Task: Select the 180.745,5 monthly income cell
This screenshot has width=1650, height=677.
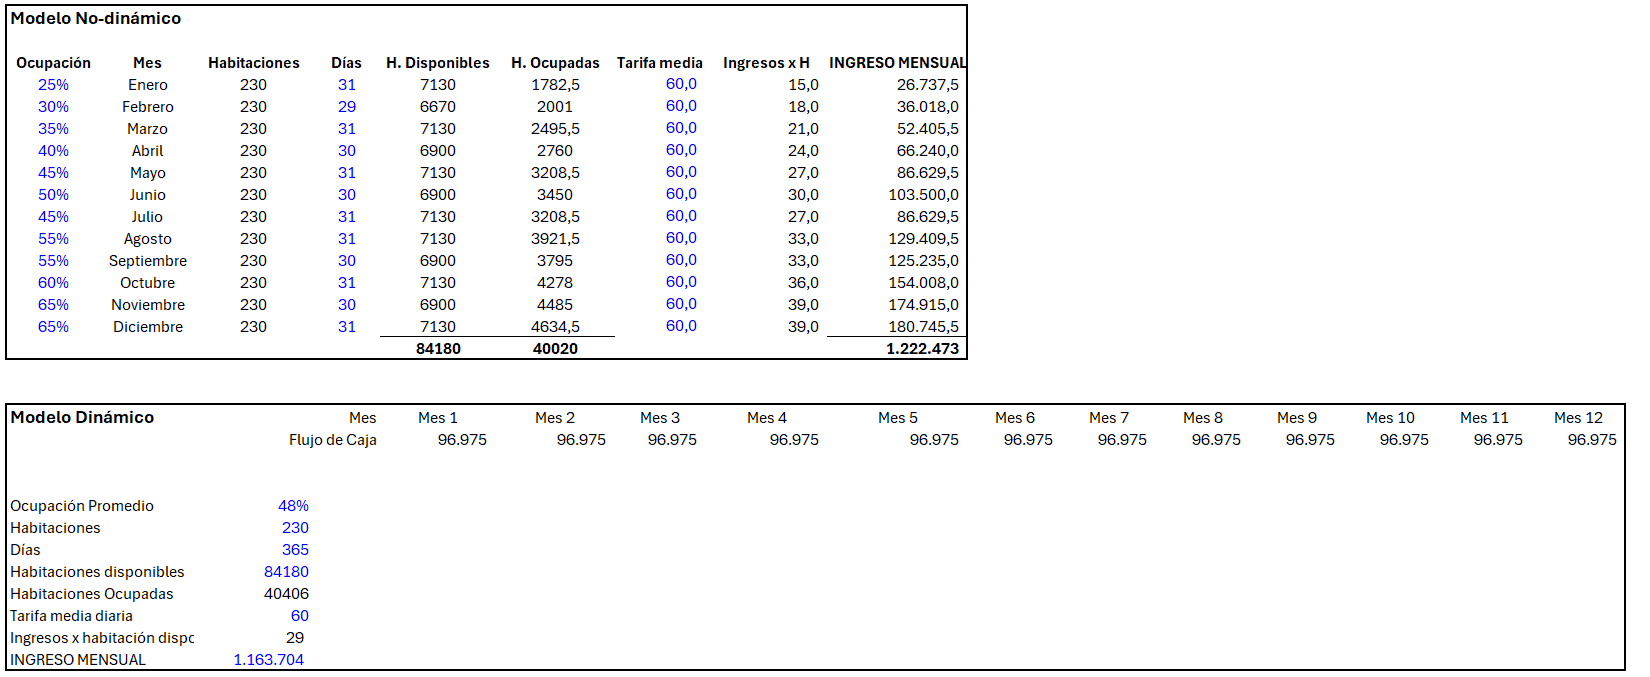Action: point(923,327)
